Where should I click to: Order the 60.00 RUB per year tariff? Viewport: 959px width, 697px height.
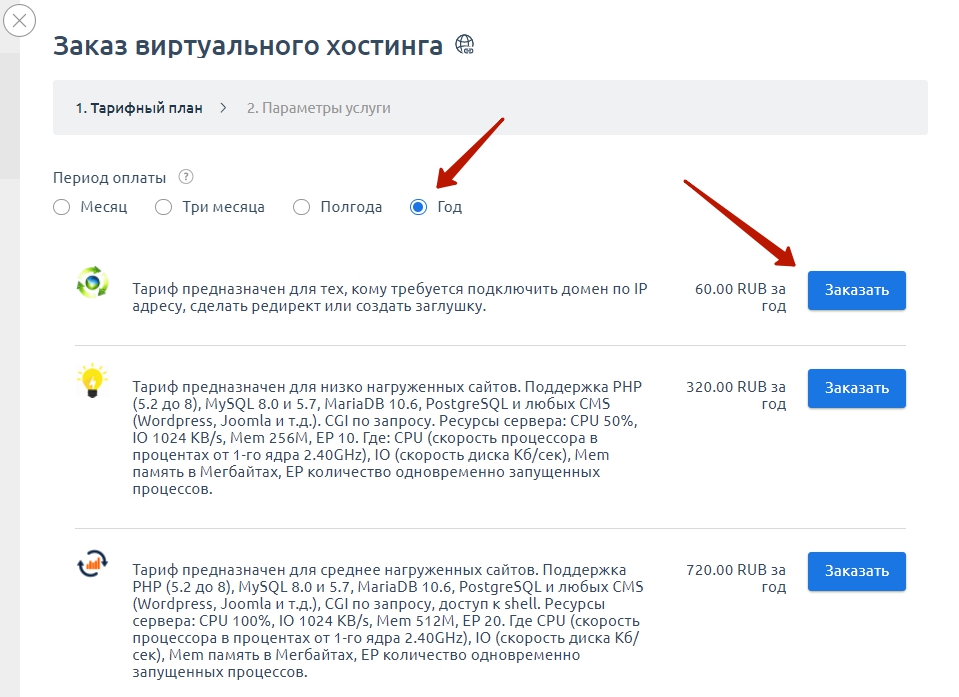pyautogui.click(x=856, y=290)
